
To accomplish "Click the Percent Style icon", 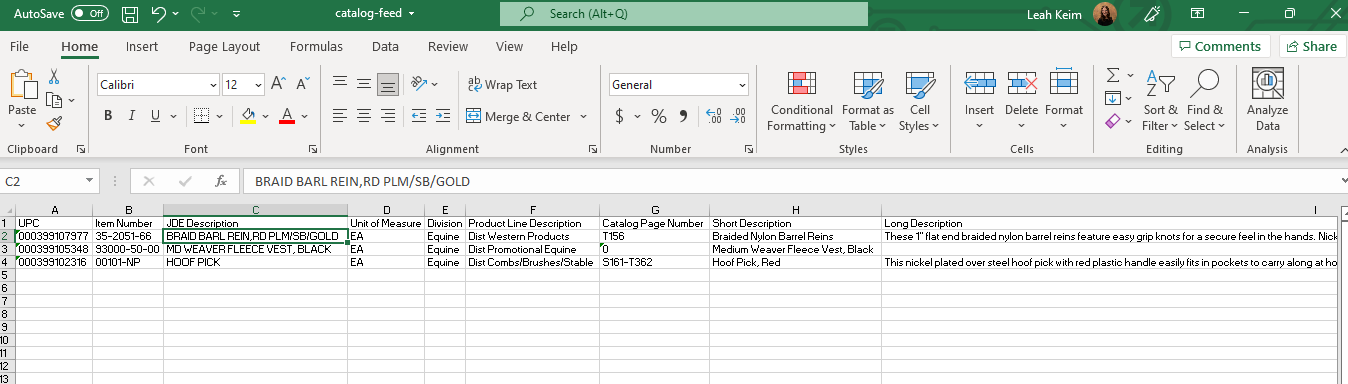I will click(x=659, y=117).
